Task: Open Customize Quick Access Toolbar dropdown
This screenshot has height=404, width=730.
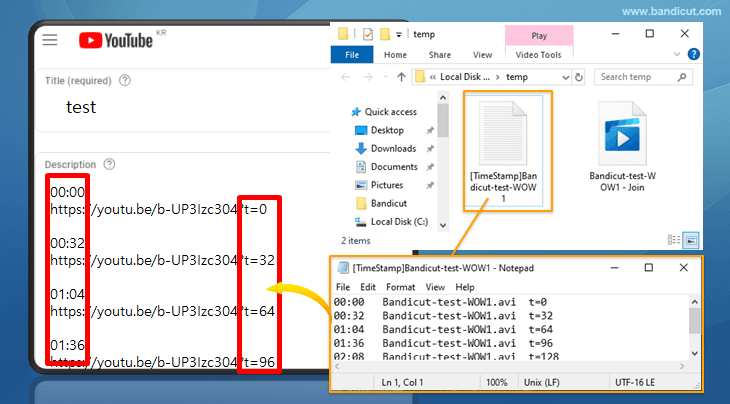Action: (399, 34)
